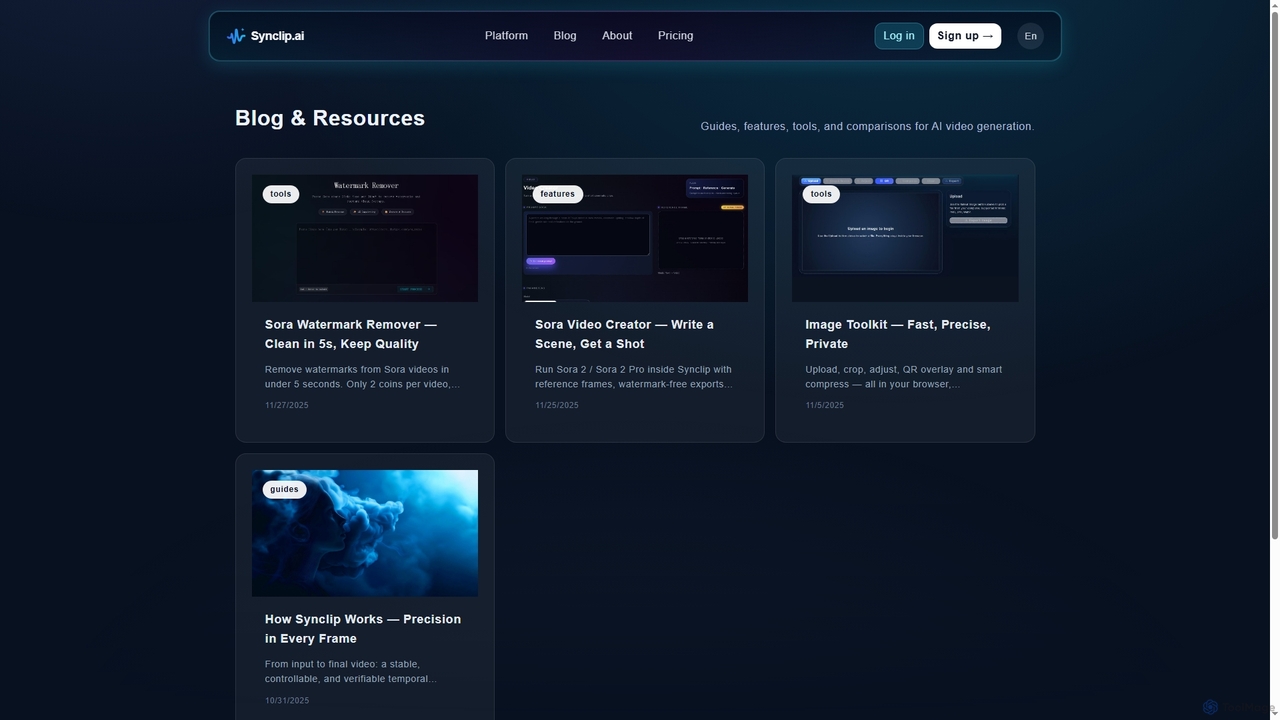Click the Upload, crop, adjust description text
The image size is (1280, 720).
click(904, 377)
